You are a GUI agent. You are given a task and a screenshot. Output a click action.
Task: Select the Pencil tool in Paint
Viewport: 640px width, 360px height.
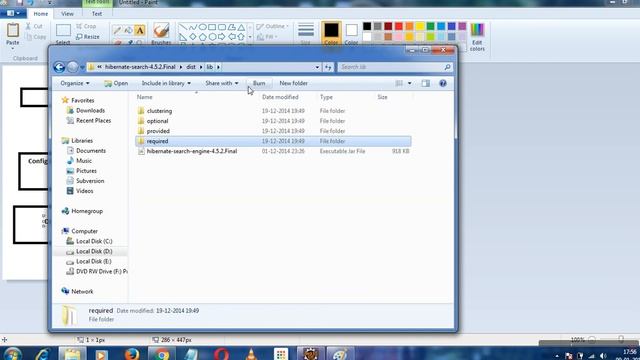tap(117, 30)
